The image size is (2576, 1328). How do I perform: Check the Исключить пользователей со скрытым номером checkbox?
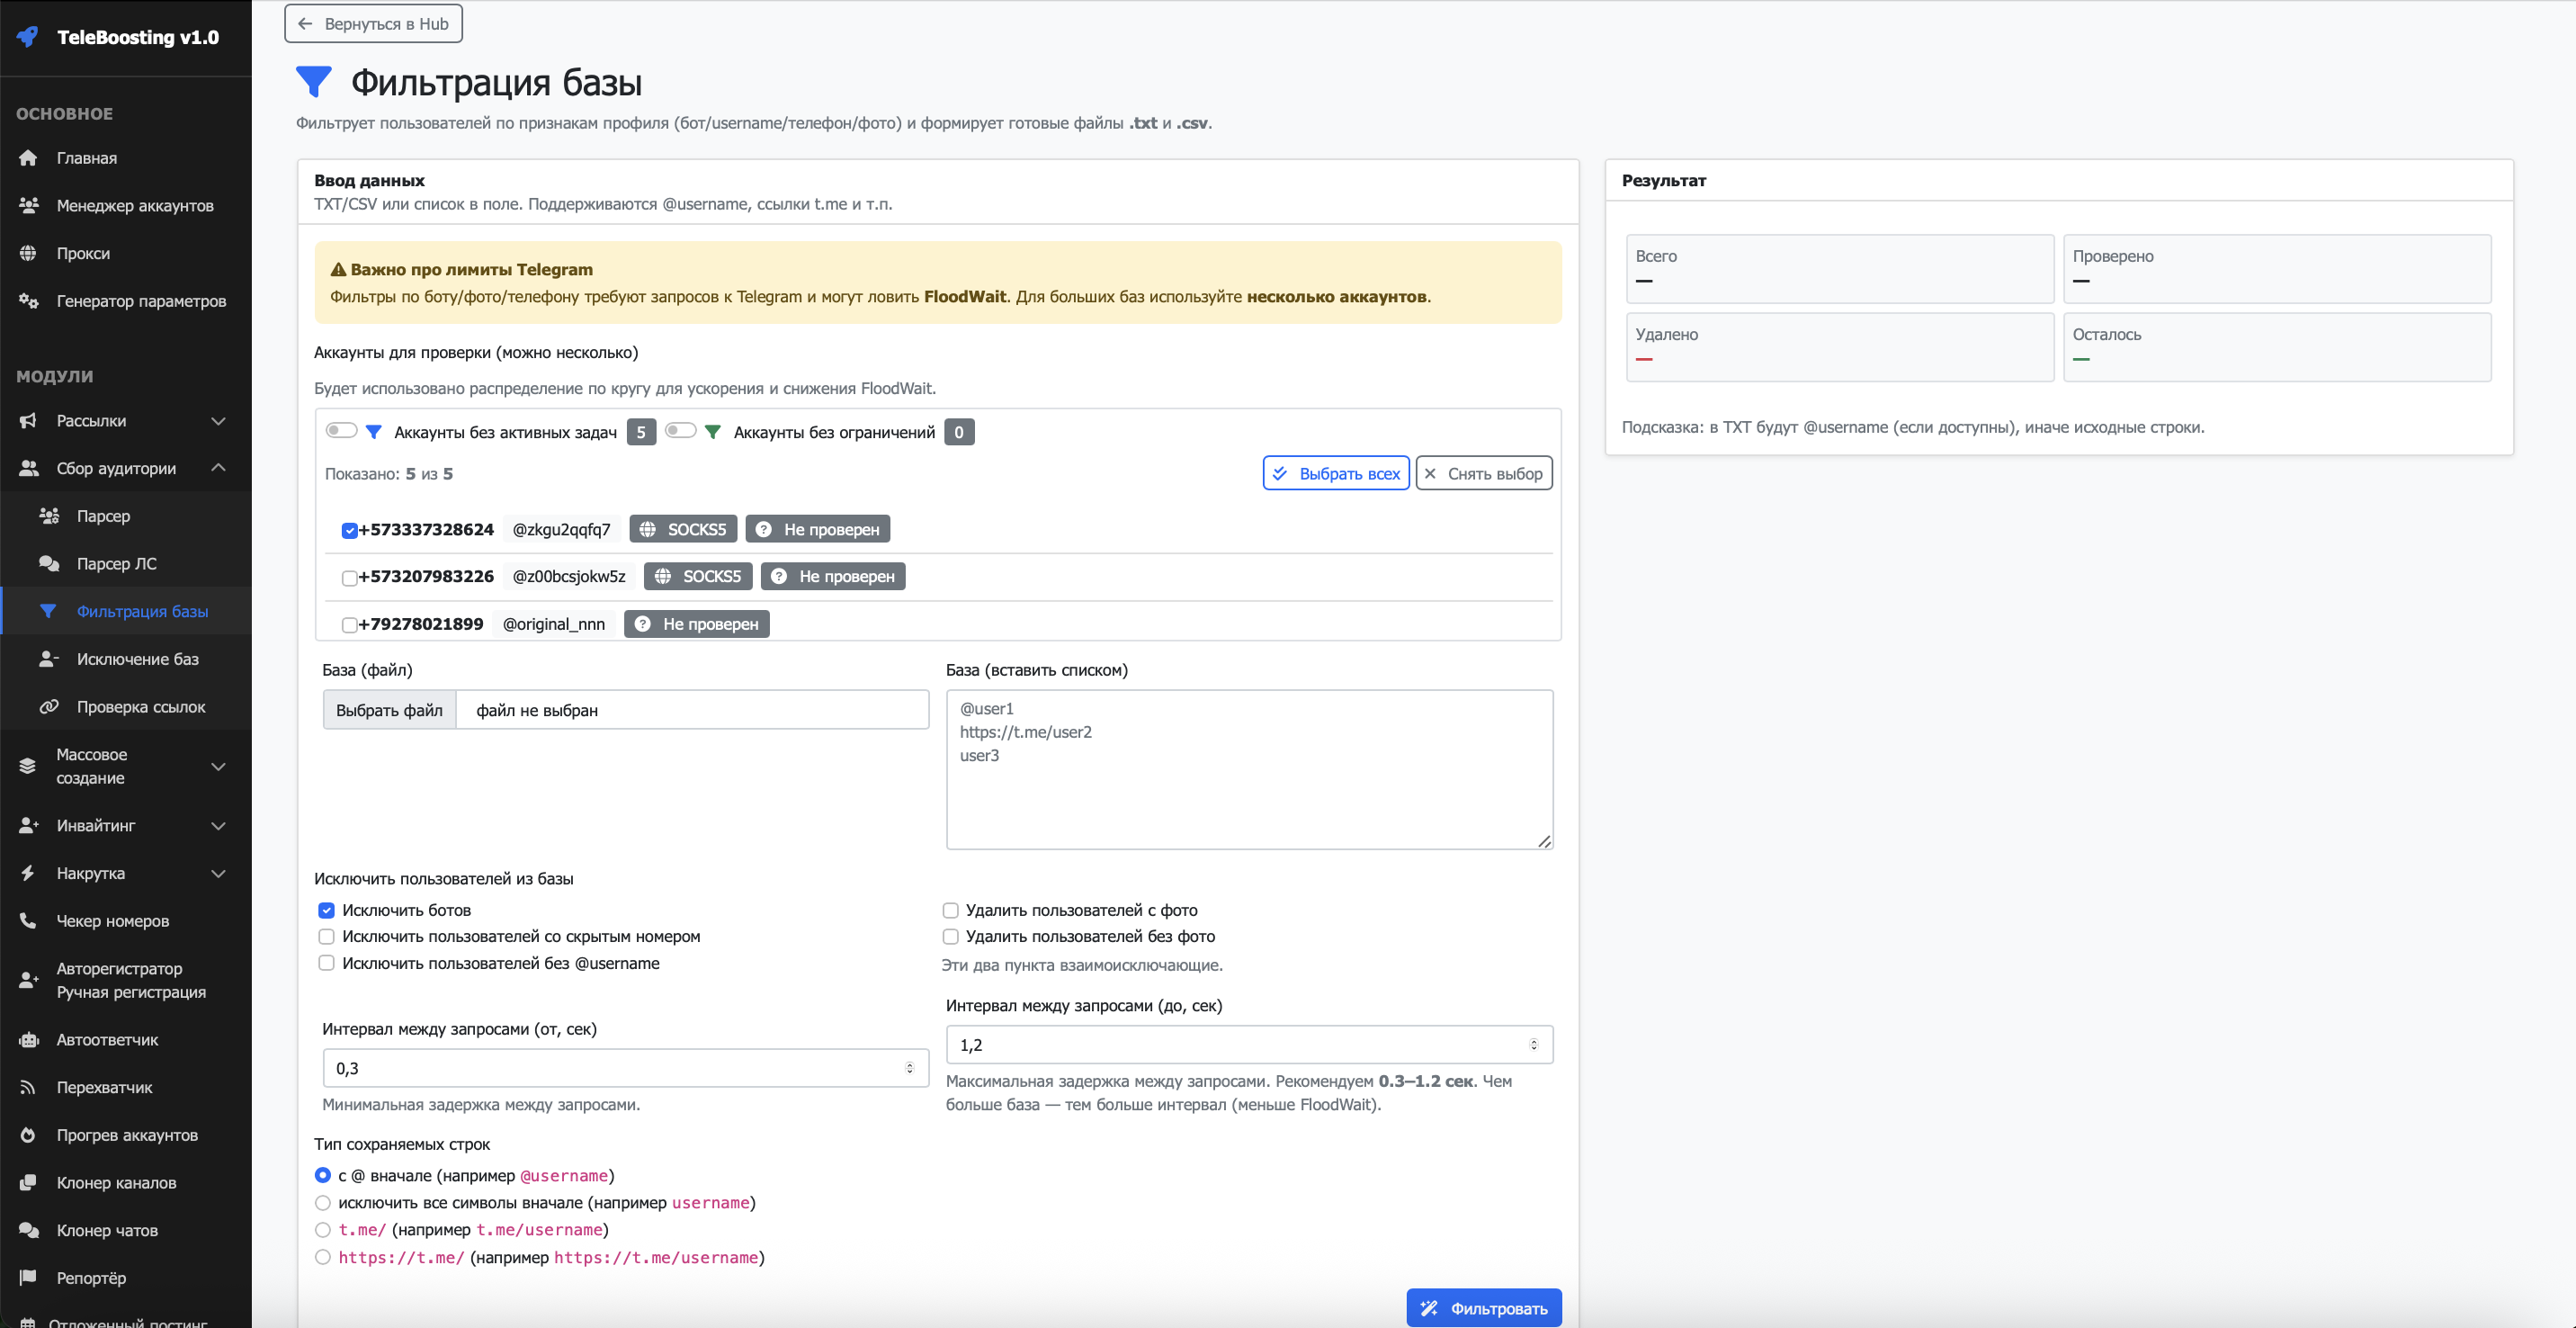point(326,937)
